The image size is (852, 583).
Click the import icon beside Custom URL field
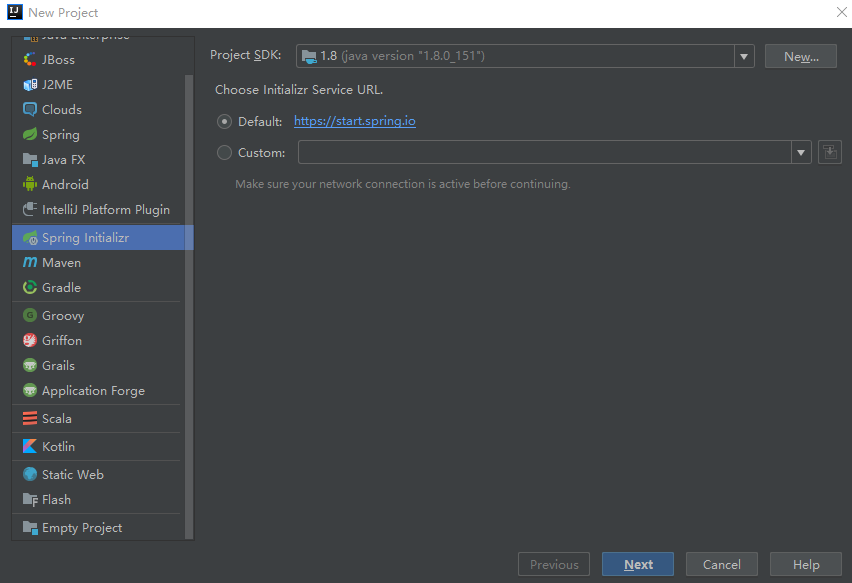coord(830,152)
